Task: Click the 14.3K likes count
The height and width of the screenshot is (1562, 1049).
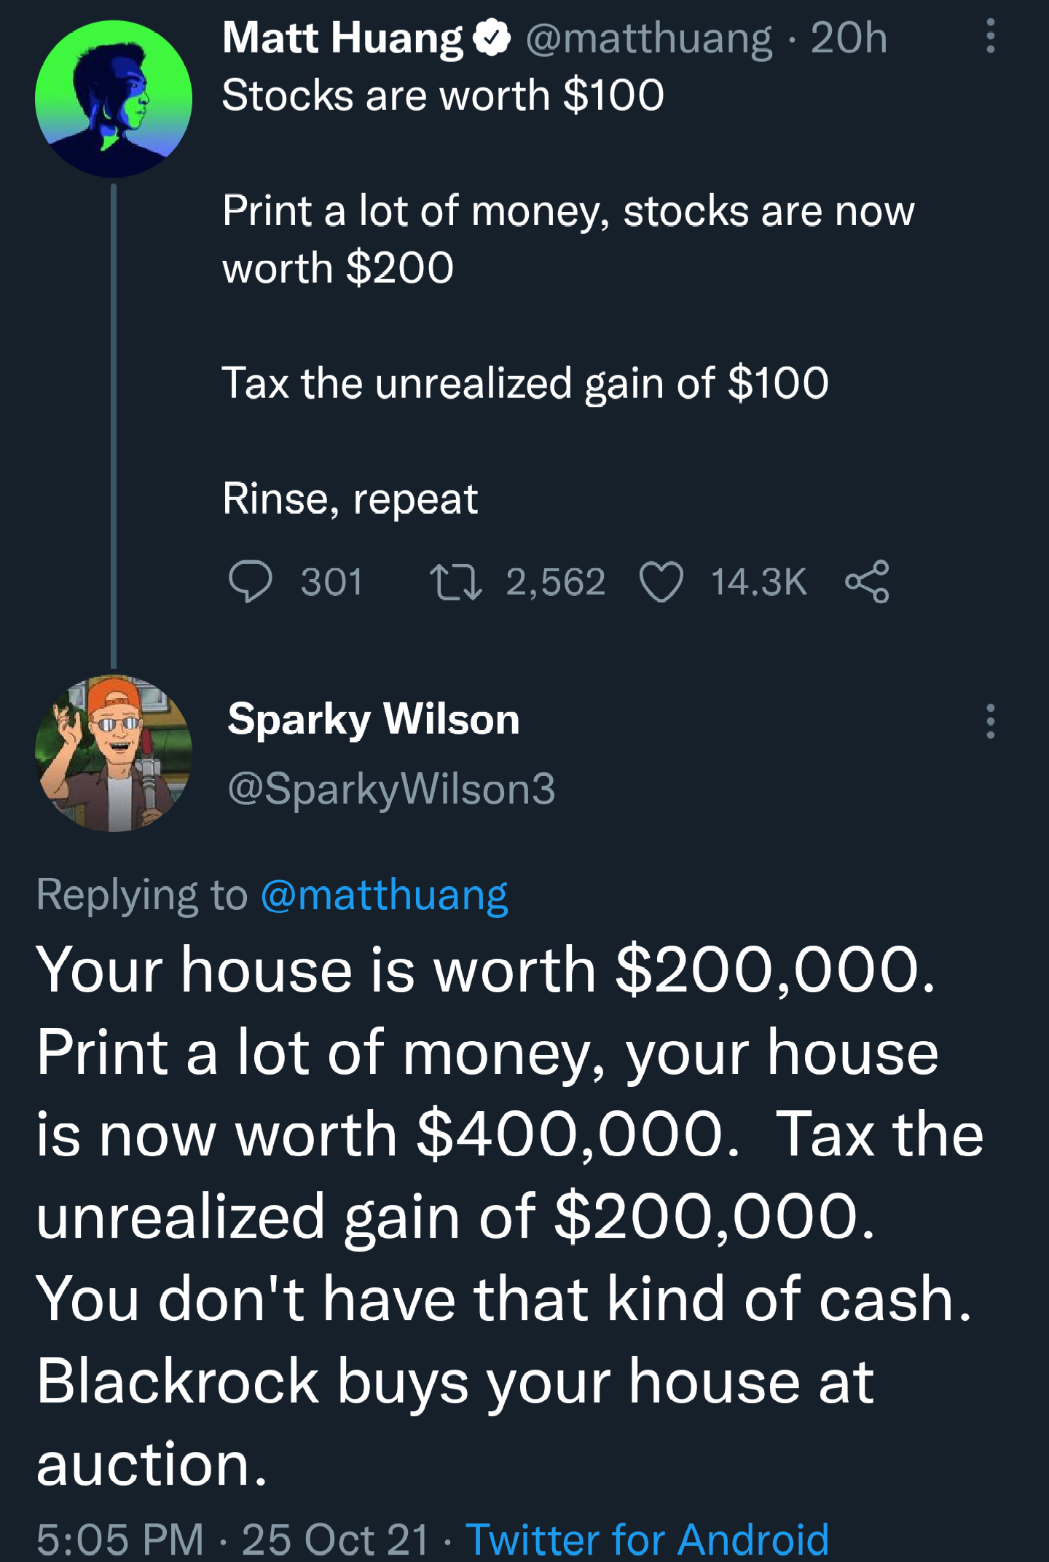Action: [758, 581]
